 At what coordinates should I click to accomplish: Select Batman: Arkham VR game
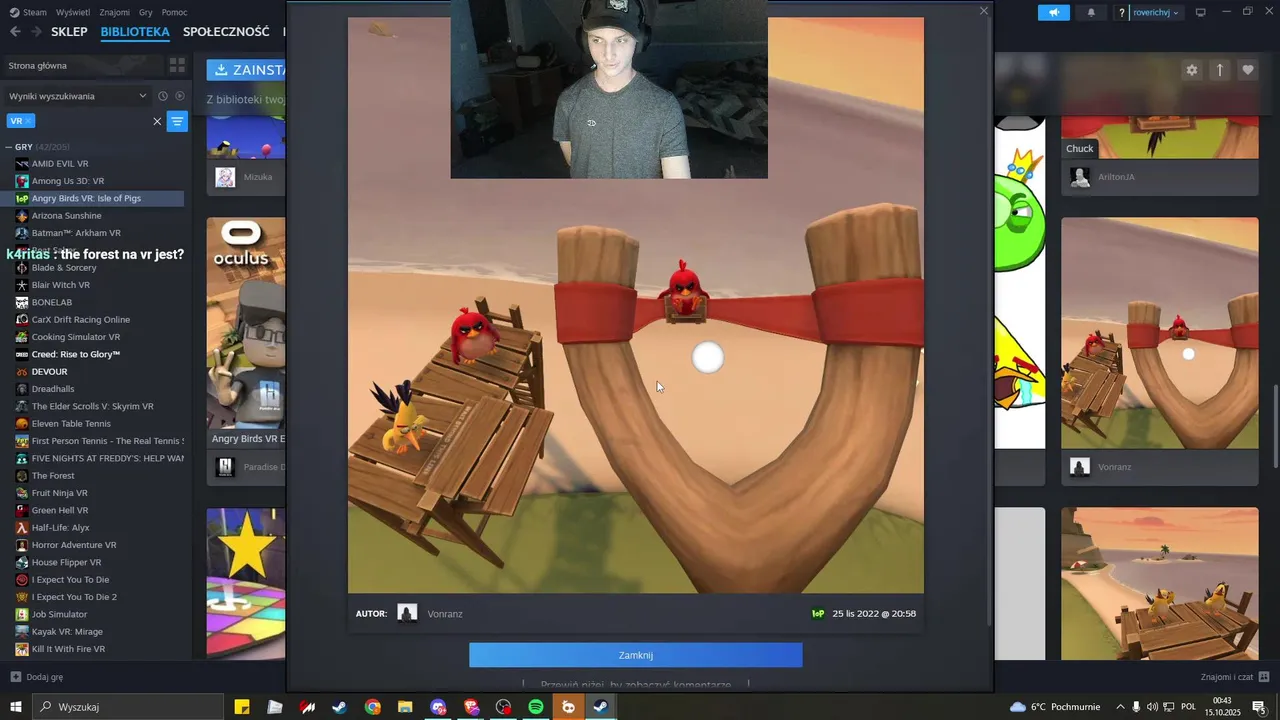tap(76, 233)
